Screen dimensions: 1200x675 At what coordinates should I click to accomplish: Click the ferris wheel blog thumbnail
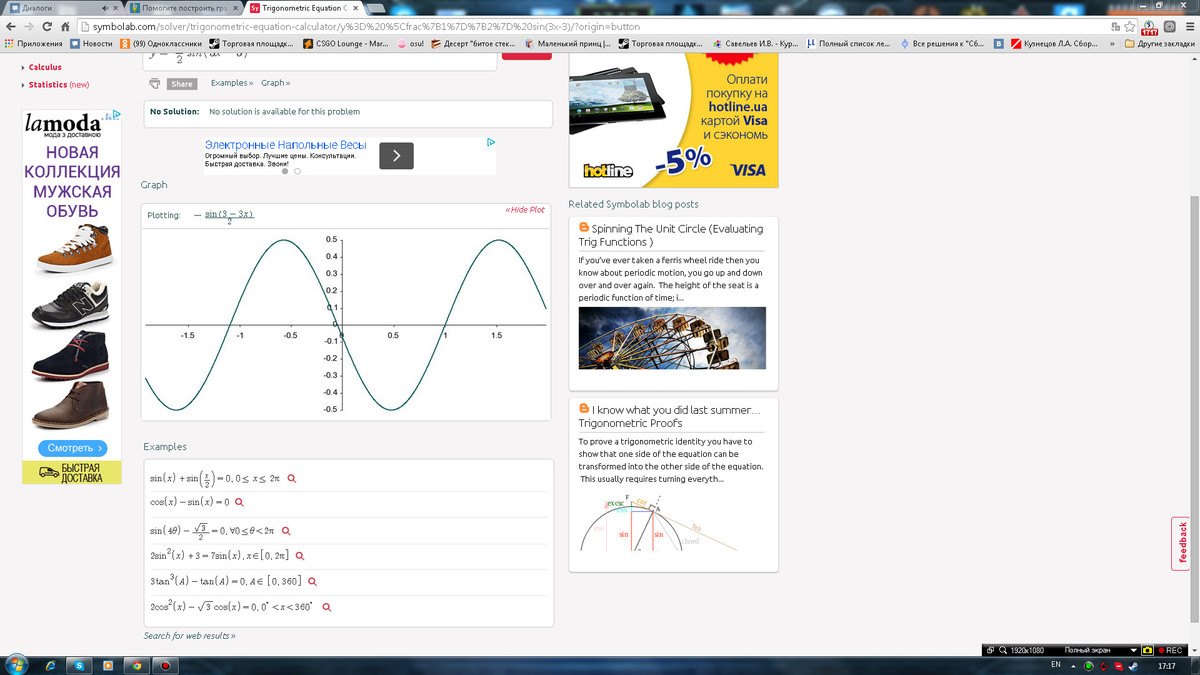[672, 338]
